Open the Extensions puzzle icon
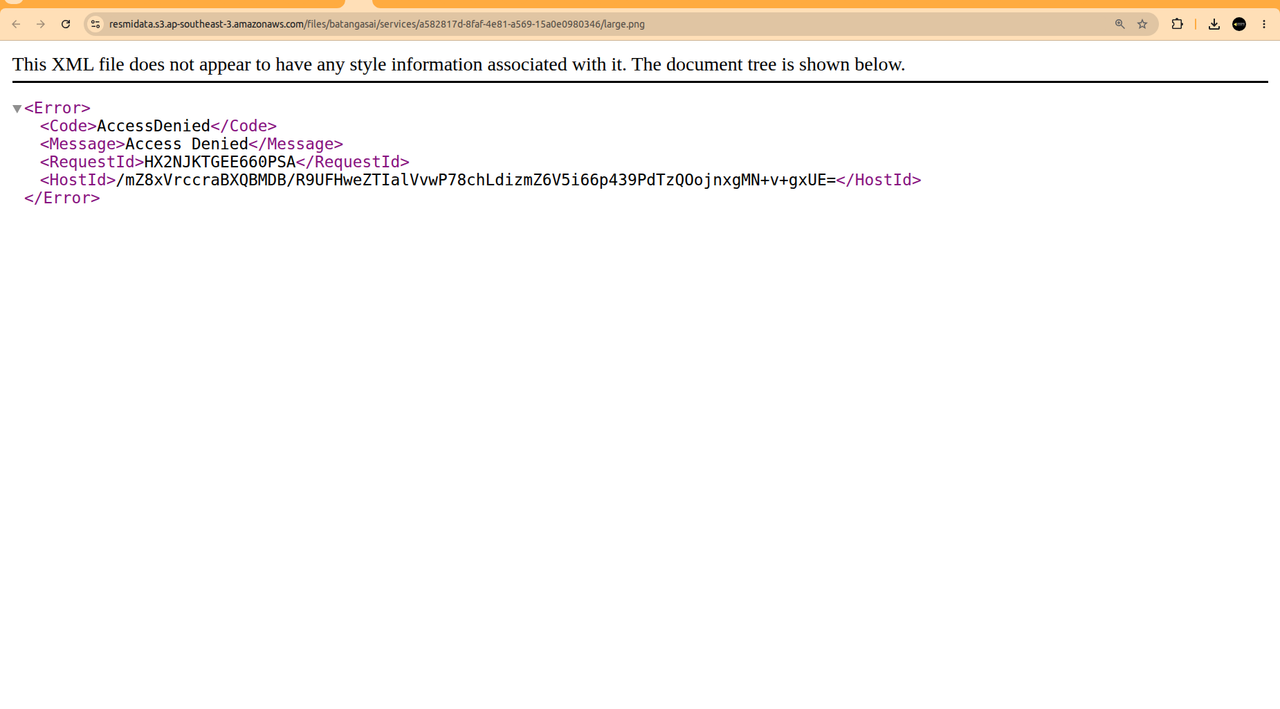The height and width of the screenshot is (709, 1280). [1177, 24]
